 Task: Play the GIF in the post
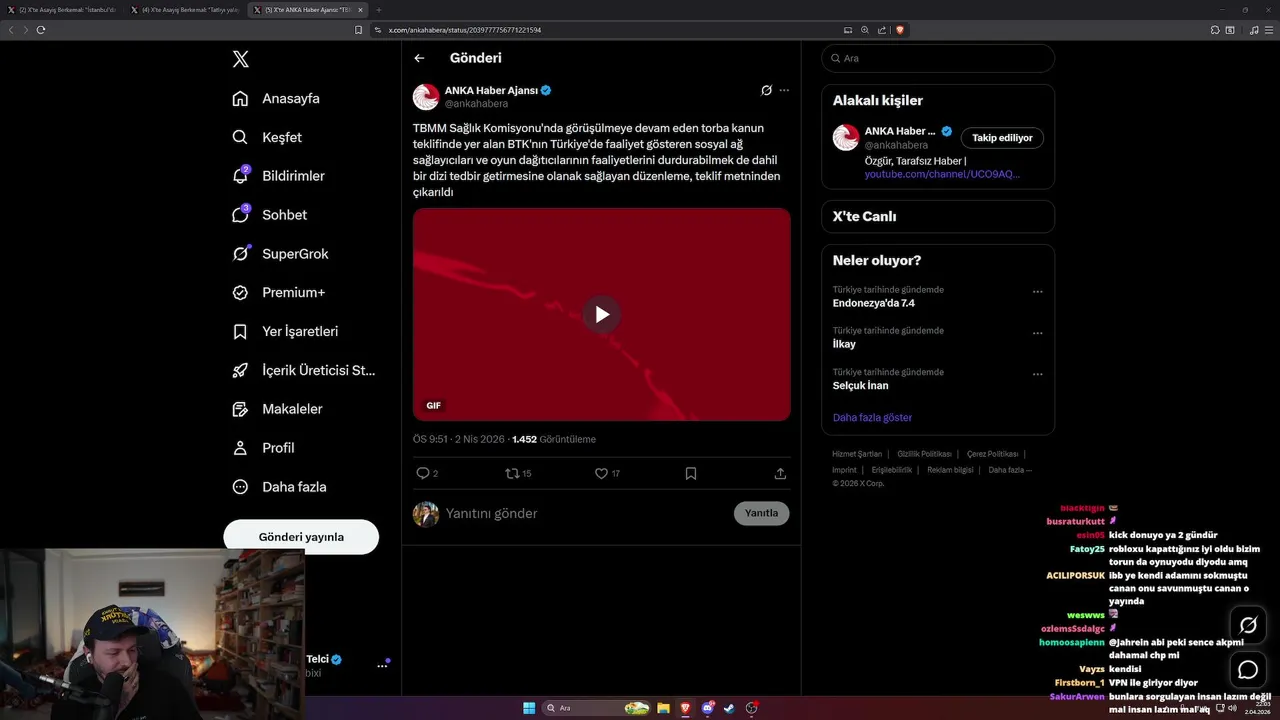[x=602, y=314]
